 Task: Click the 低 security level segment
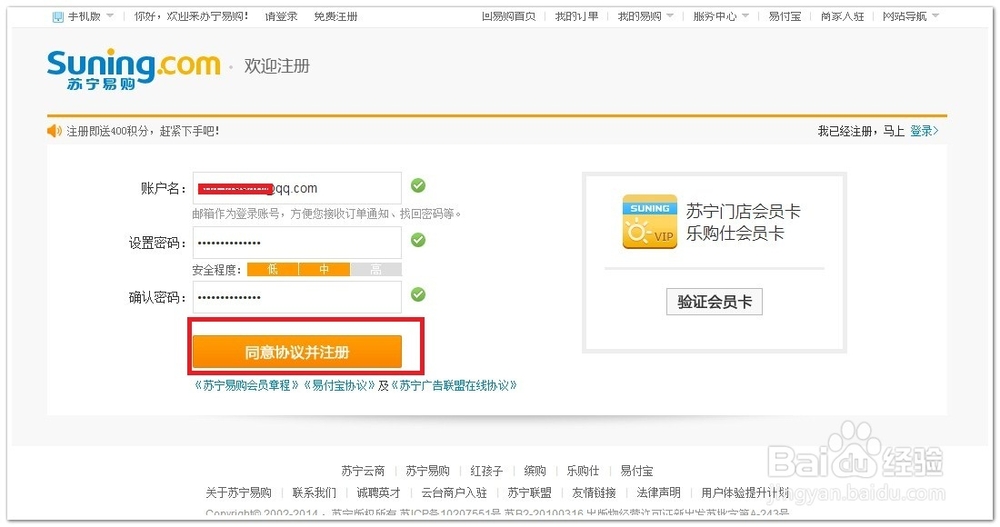272,269
